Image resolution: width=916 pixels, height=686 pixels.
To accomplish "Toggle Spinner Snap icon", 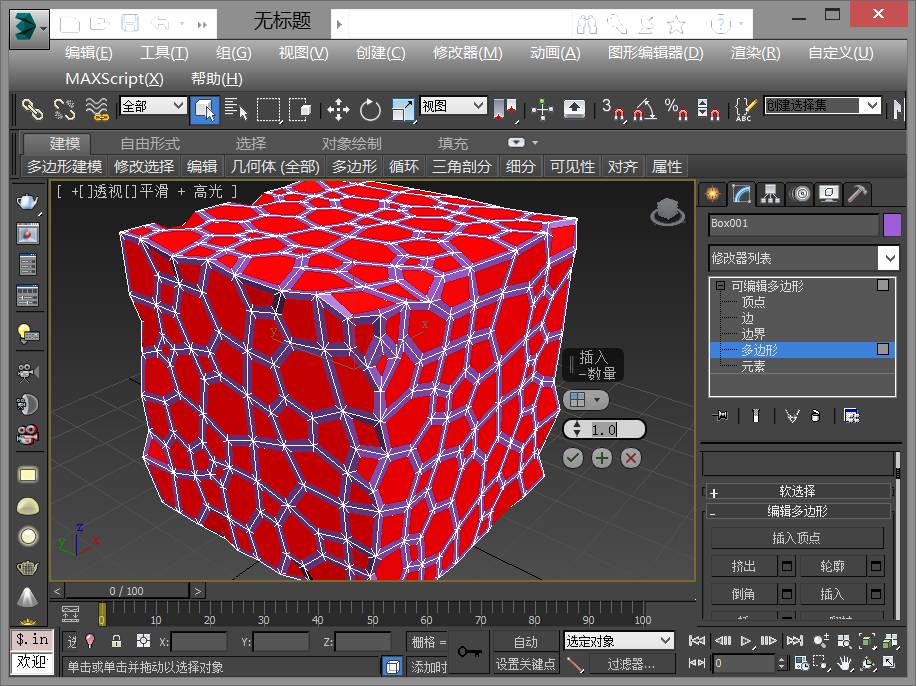I will point(708,109).
